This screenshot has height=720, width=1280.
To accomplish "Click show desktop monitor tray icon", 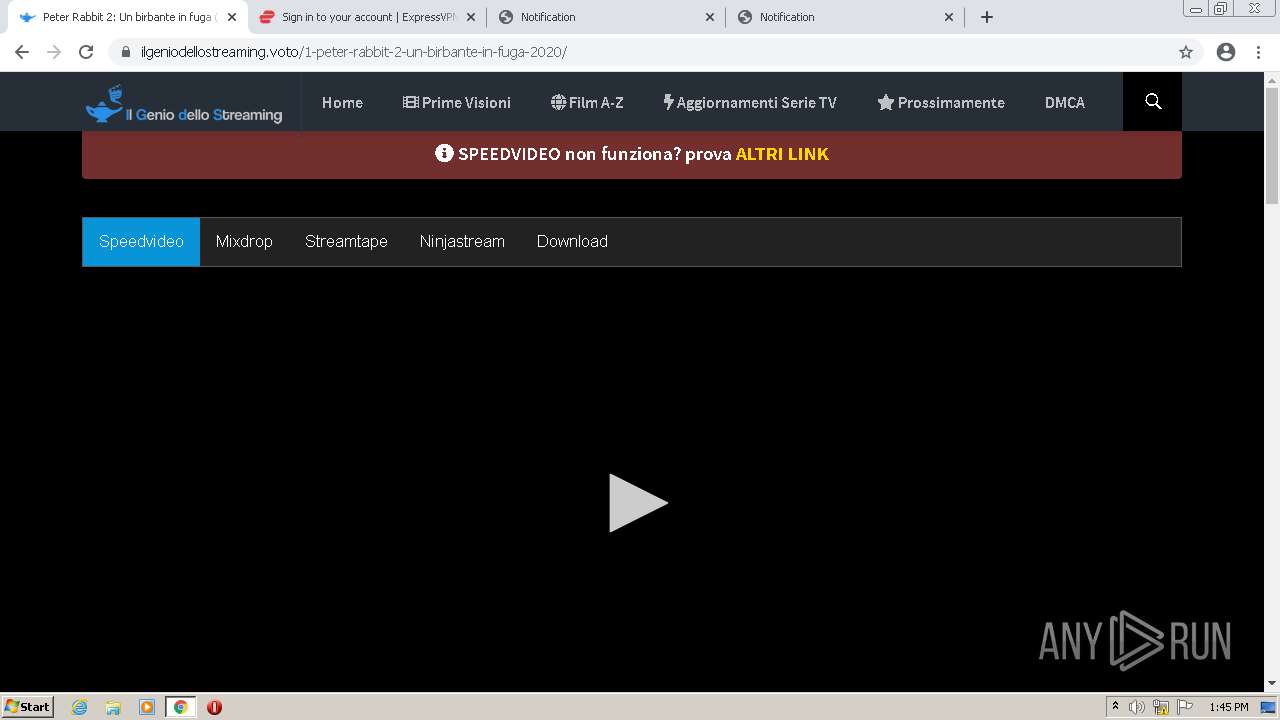I will 1269,707.
